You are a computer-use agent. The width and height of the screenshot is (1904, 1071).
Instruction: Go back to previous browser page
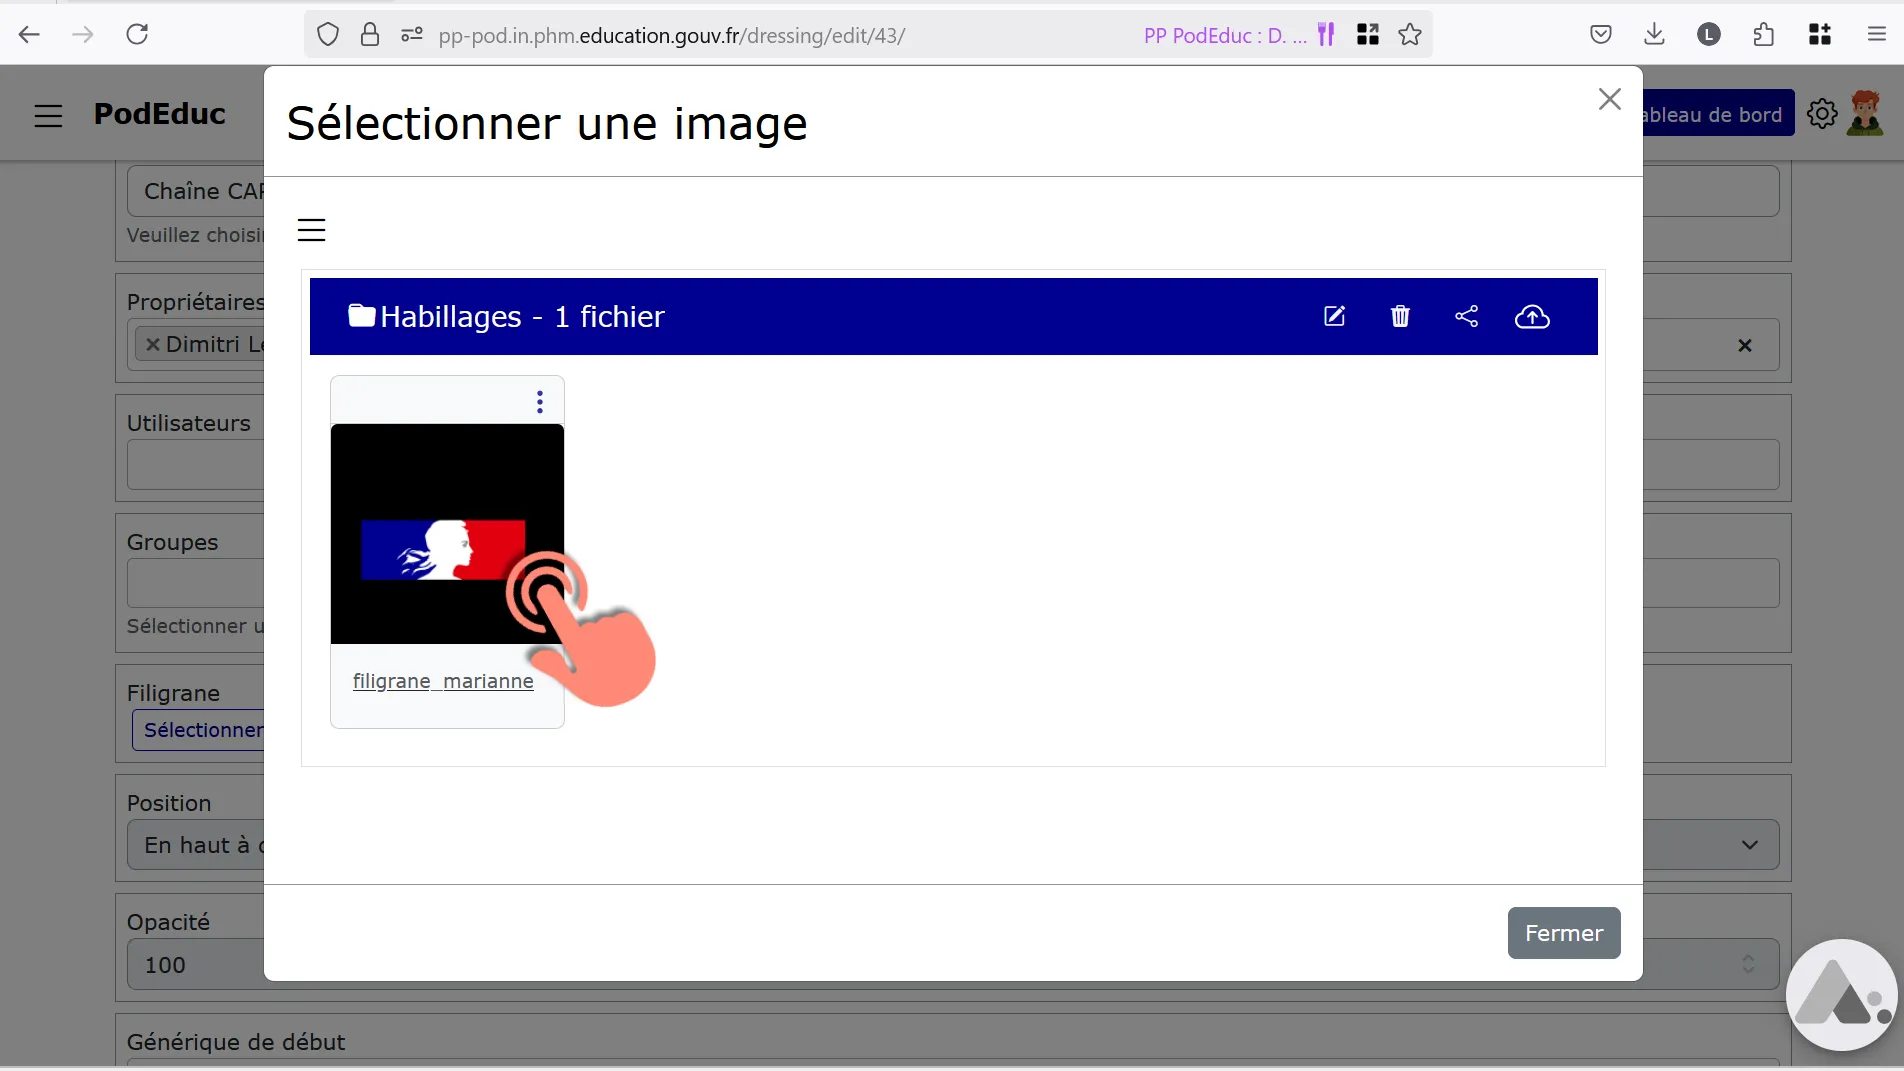pos(29,34)
